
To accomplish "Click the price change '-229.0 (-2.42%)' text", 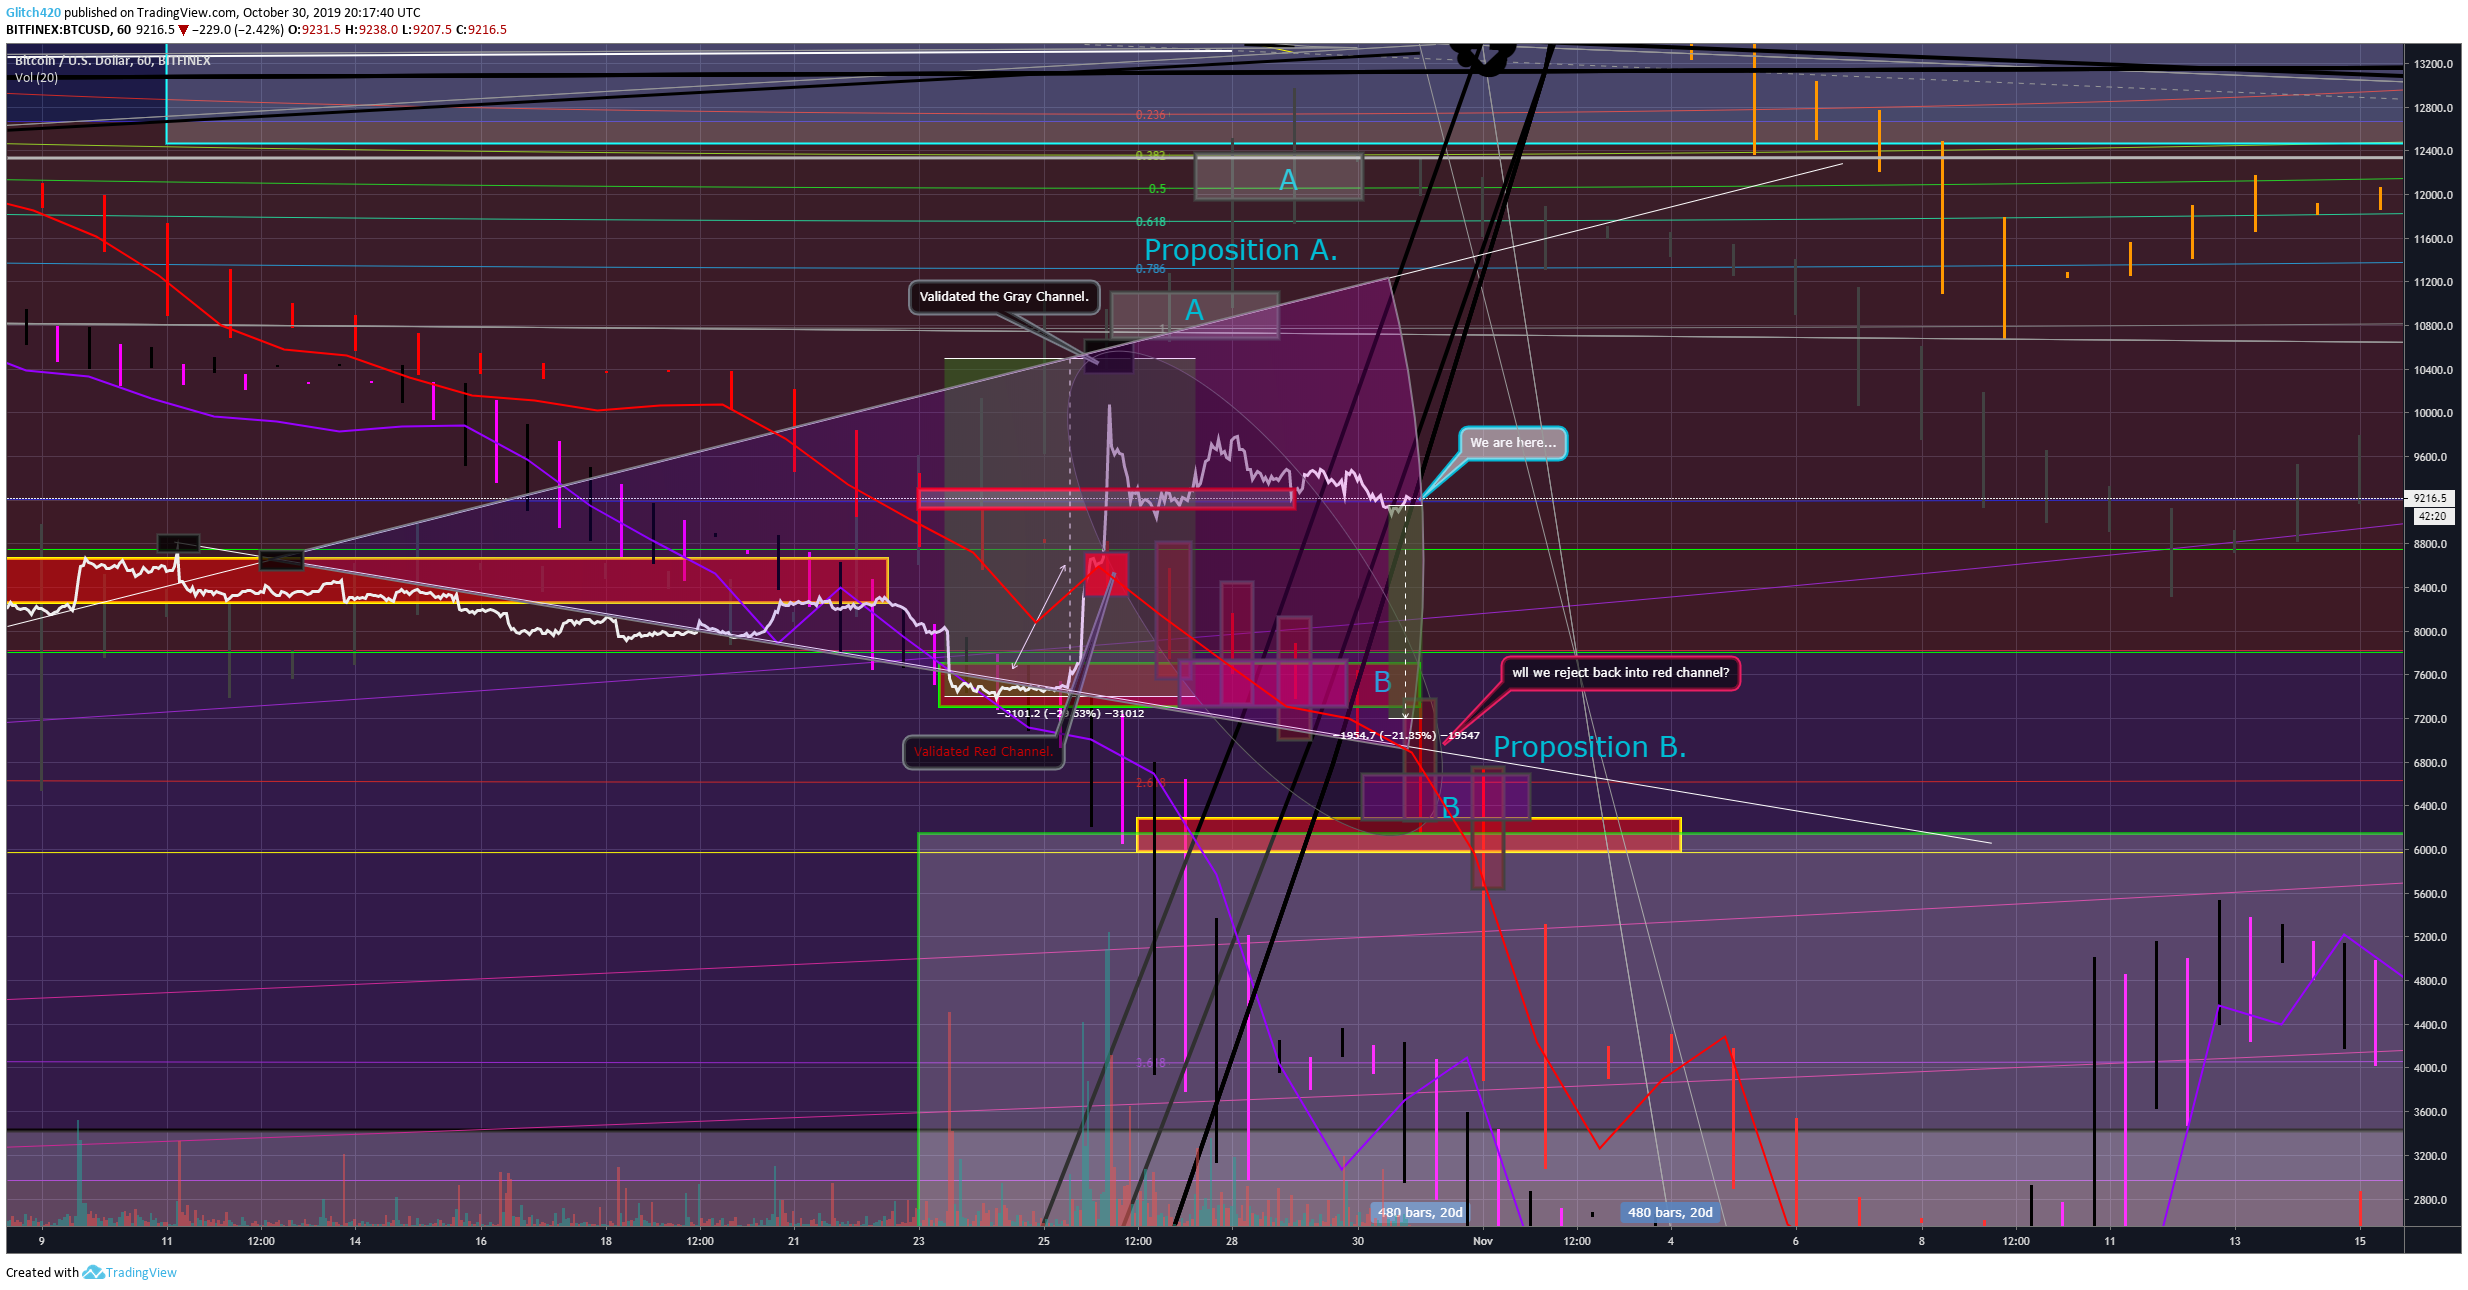I will (238, 30).
